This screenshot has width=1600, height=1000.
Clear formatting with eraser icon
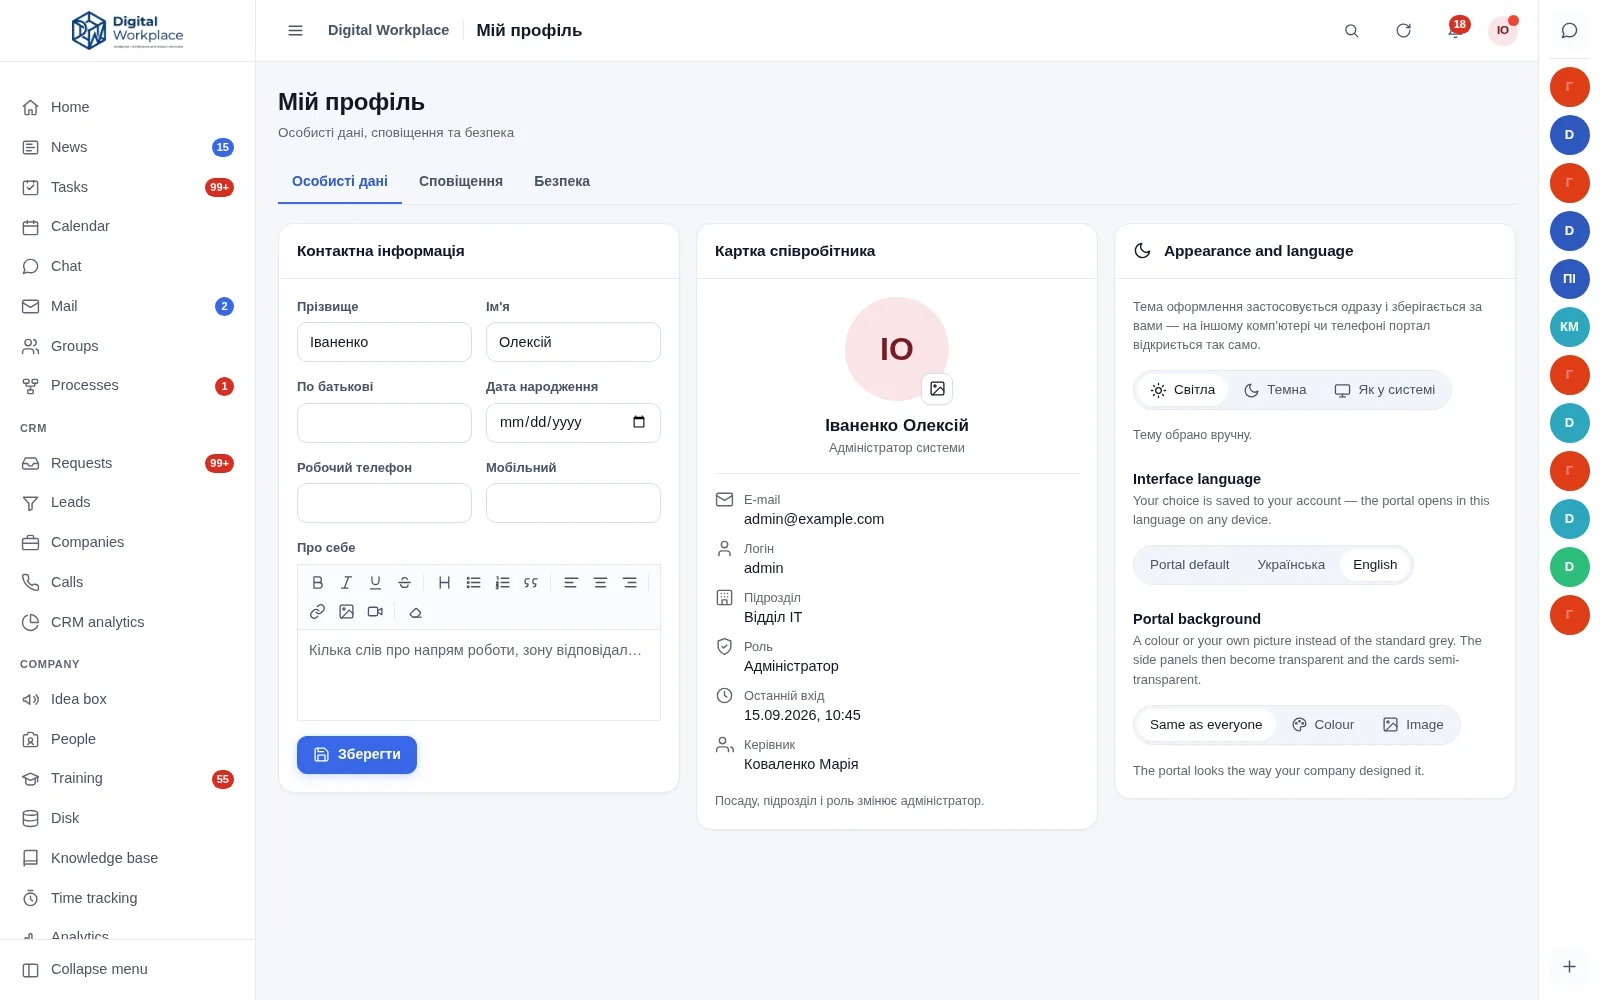pyautogui.click(x=415, y=611)
